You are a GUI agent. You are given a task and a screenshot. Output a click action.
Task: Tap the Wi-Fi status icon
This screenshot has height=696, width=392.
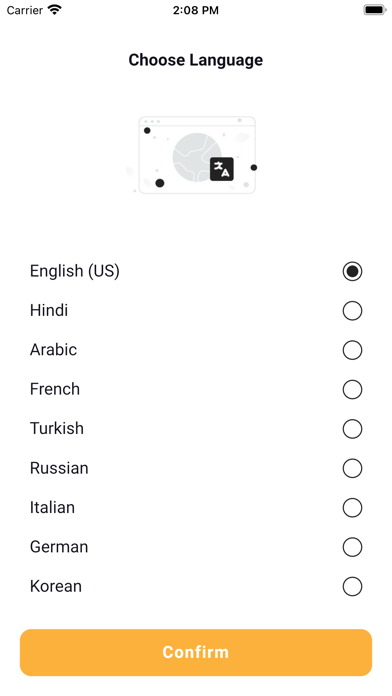coord(55,10)
